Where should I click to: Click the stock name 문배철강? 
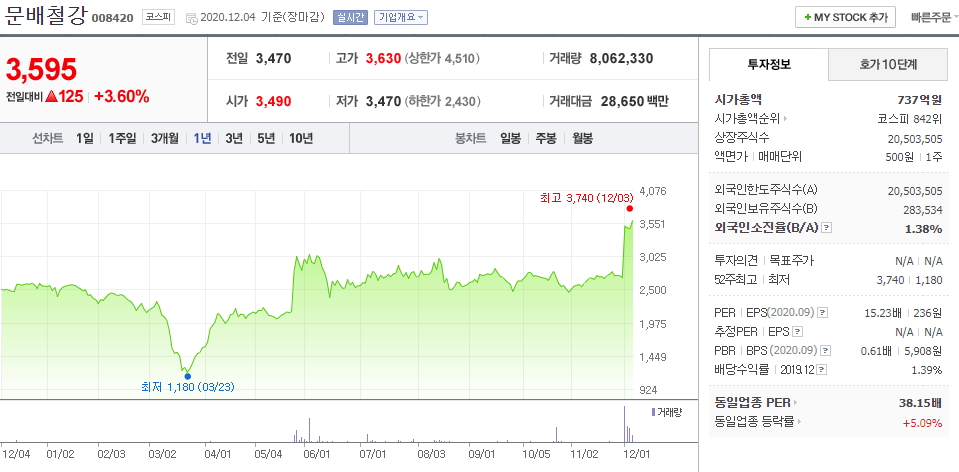pos(46,15)
